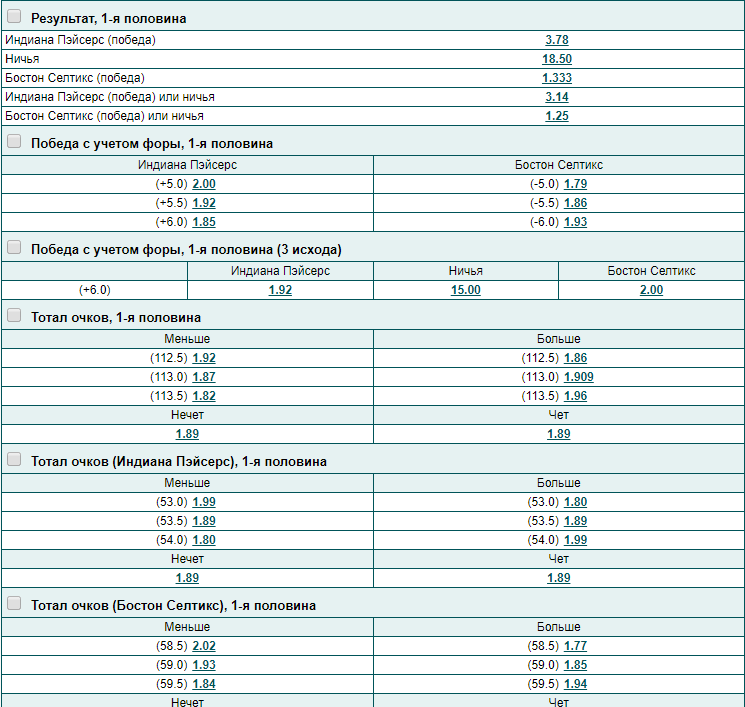Pick total Меньше (113.5) odds 1.82

(x=204, y=396)
